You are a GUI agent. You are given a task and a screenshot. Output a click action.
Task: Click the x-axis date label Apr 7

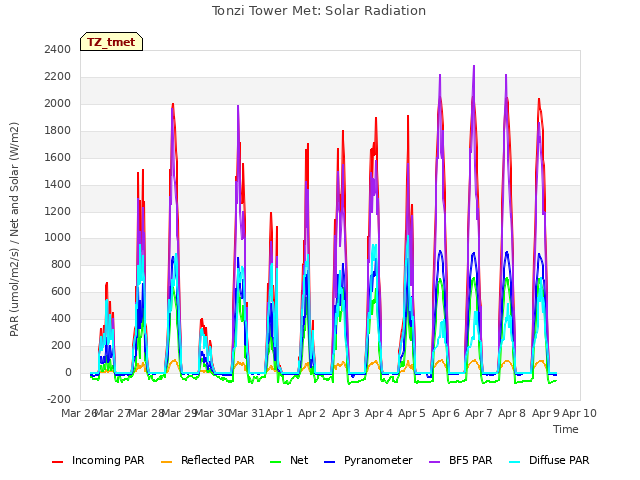479,413
